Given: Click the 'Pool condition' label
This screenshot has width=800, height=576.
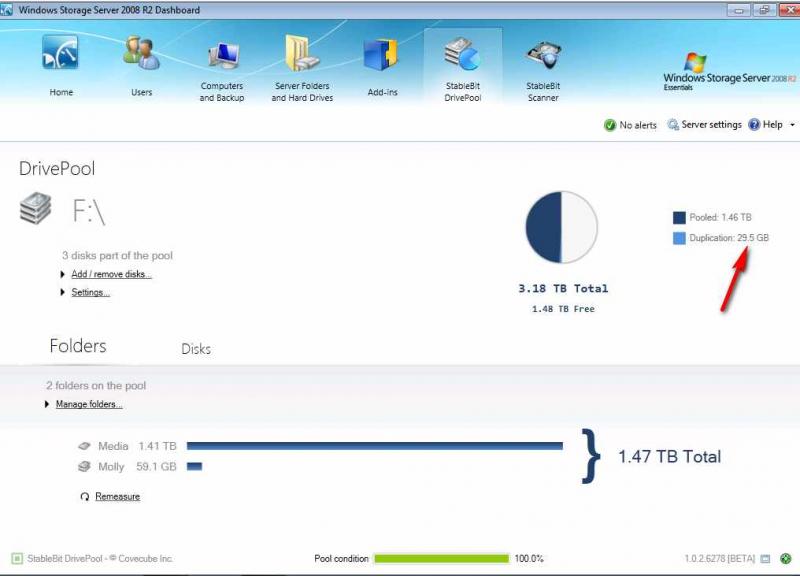Looking at the screenshot, I should click(341, 559).
